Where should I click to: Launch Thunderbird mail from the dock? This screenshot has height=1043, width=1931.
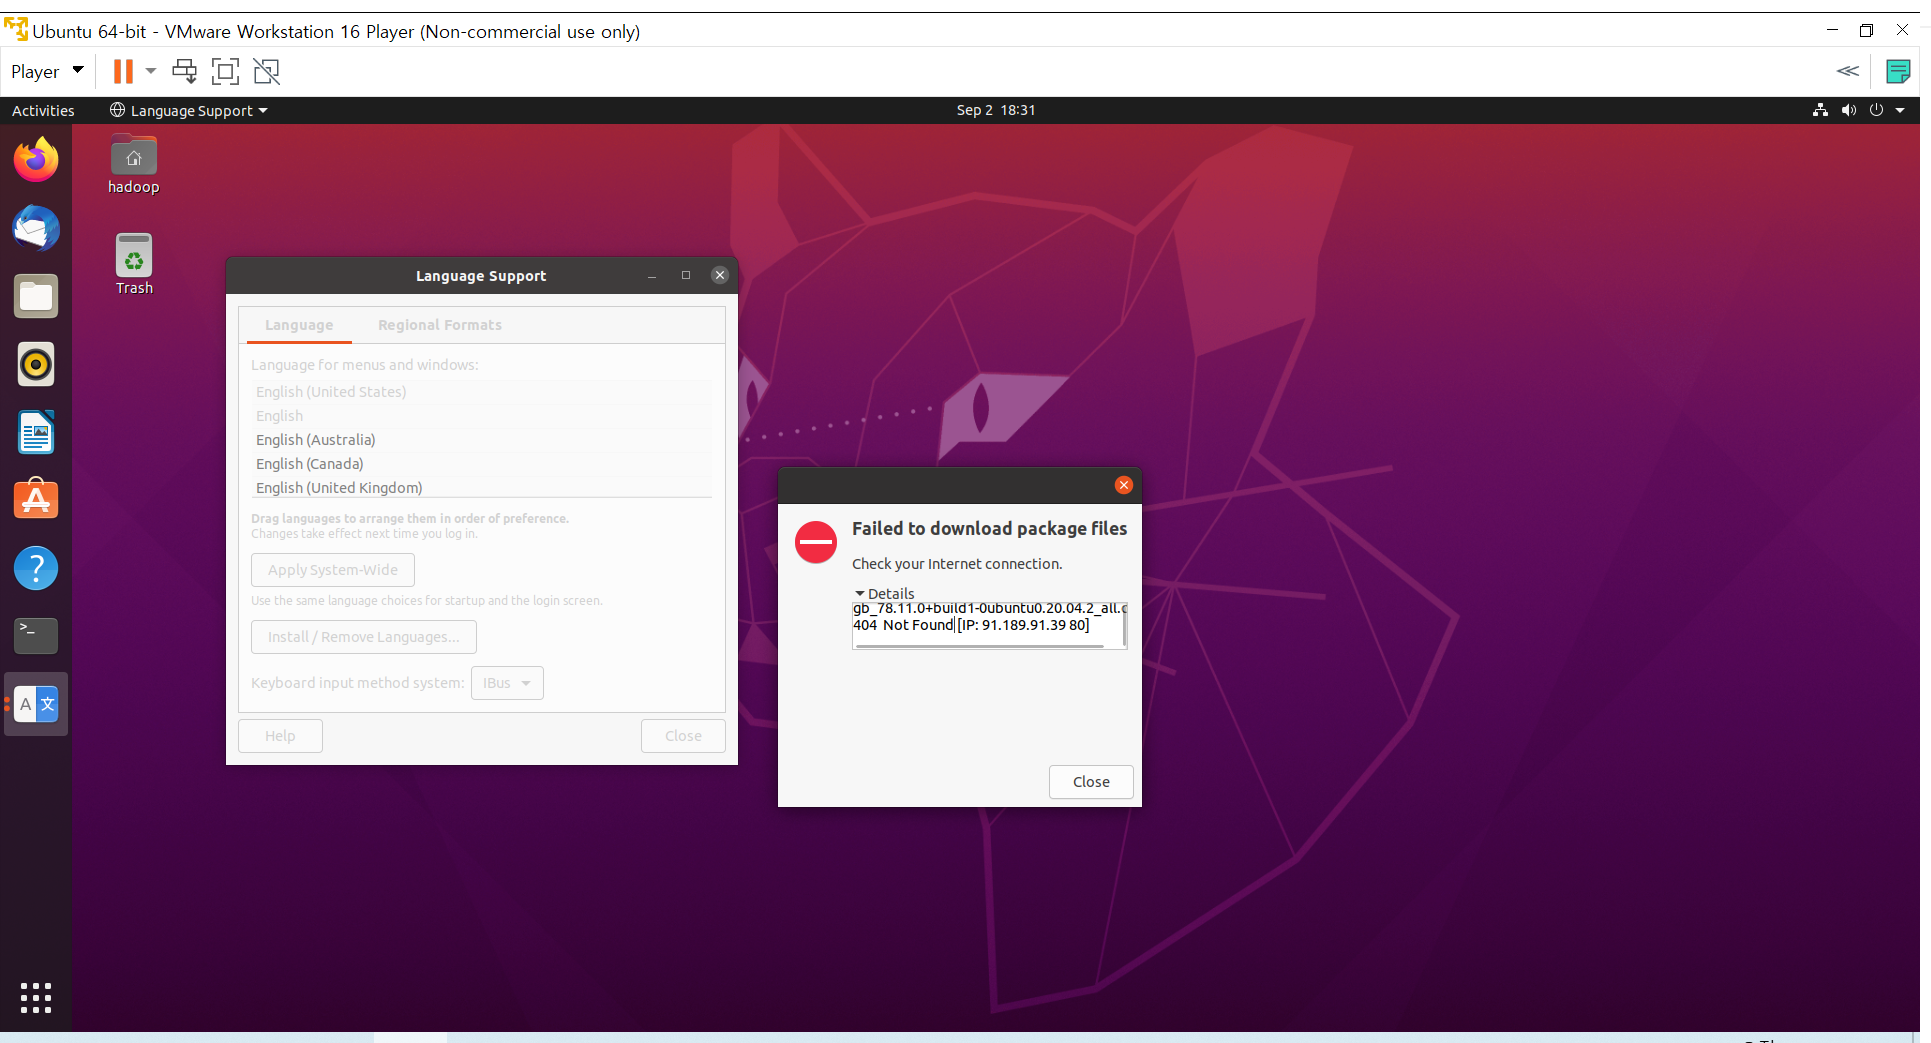(36, 228)
